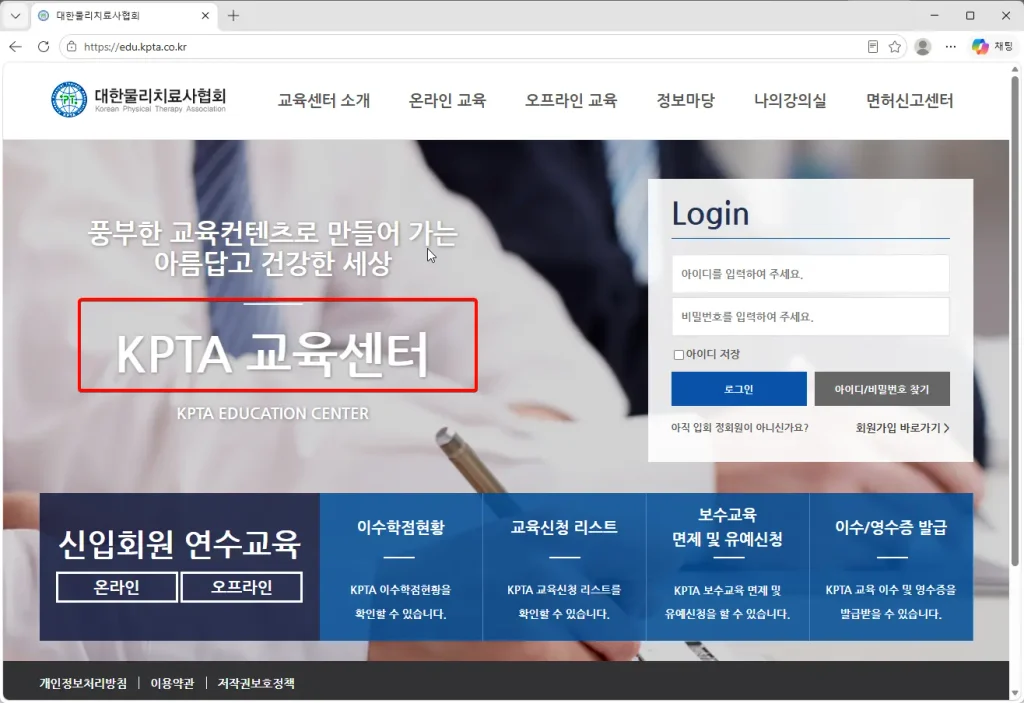Open 이용약관 footer link
The image size is (1024, 703).
click(172, 683)
